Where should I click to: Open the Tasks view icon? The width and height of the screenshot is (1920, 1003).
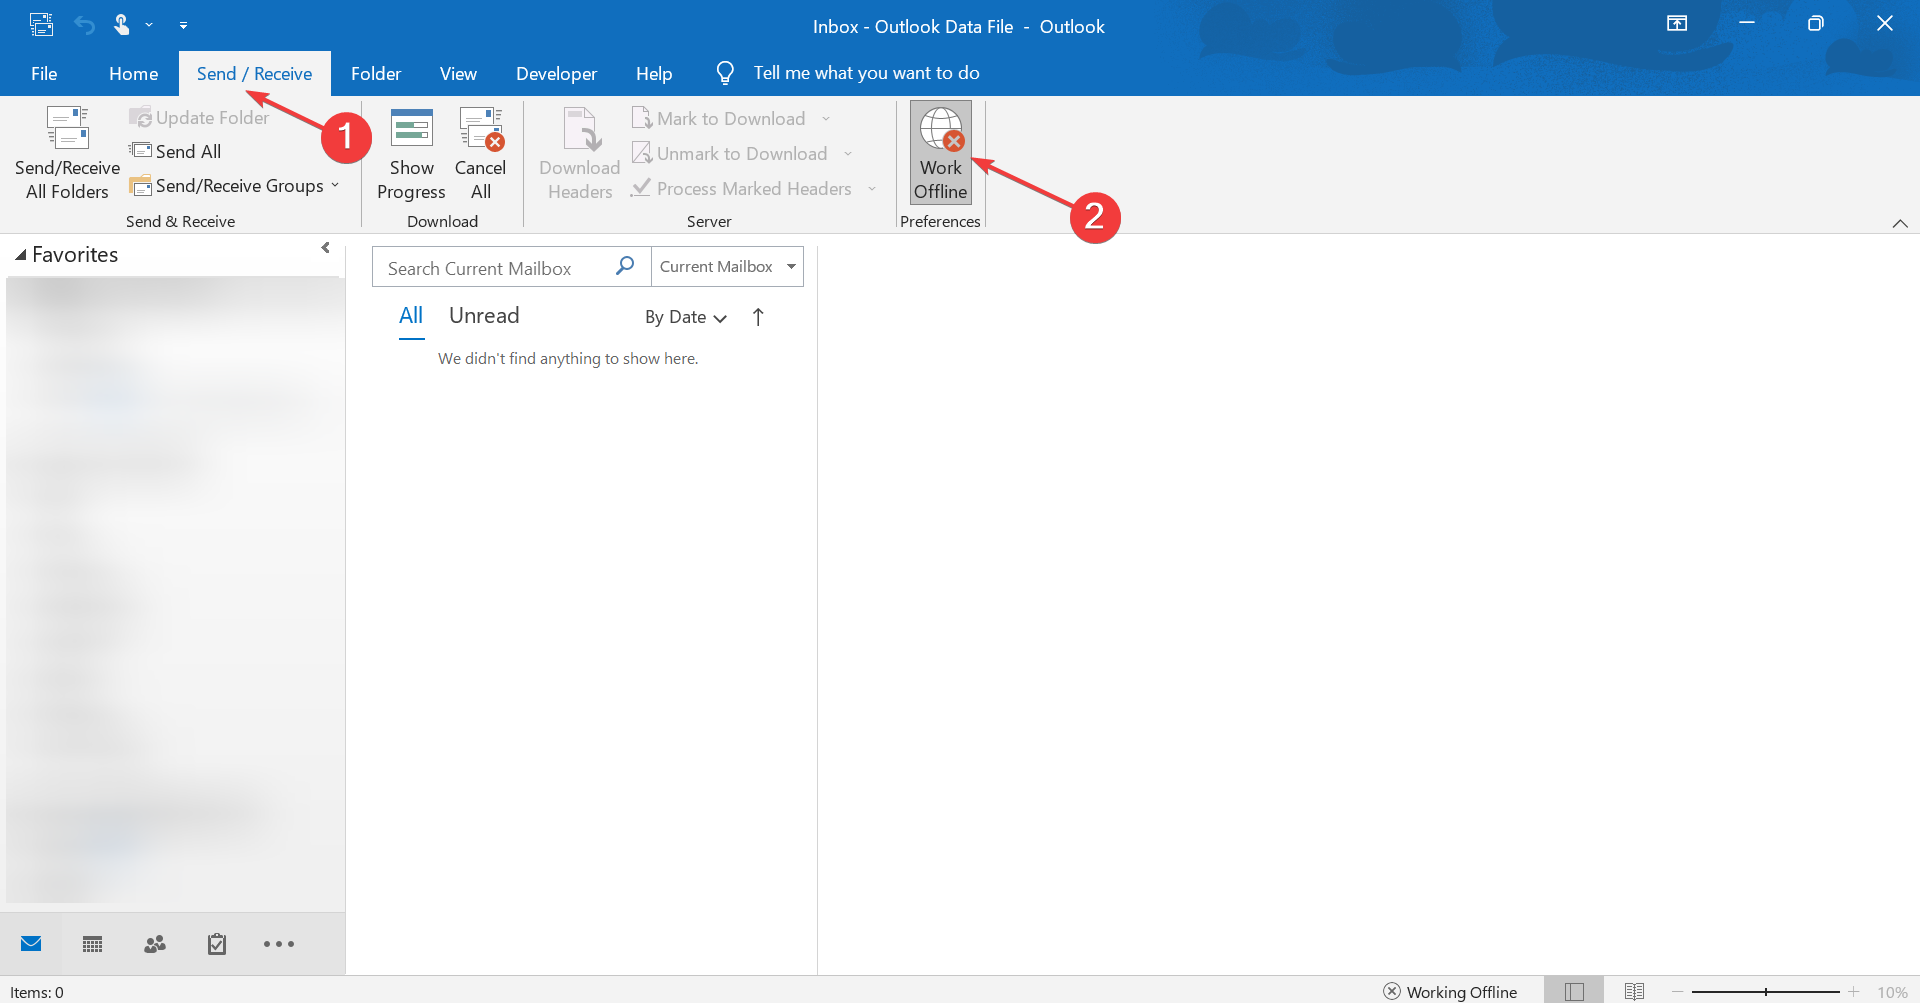[x=216, y=943]
